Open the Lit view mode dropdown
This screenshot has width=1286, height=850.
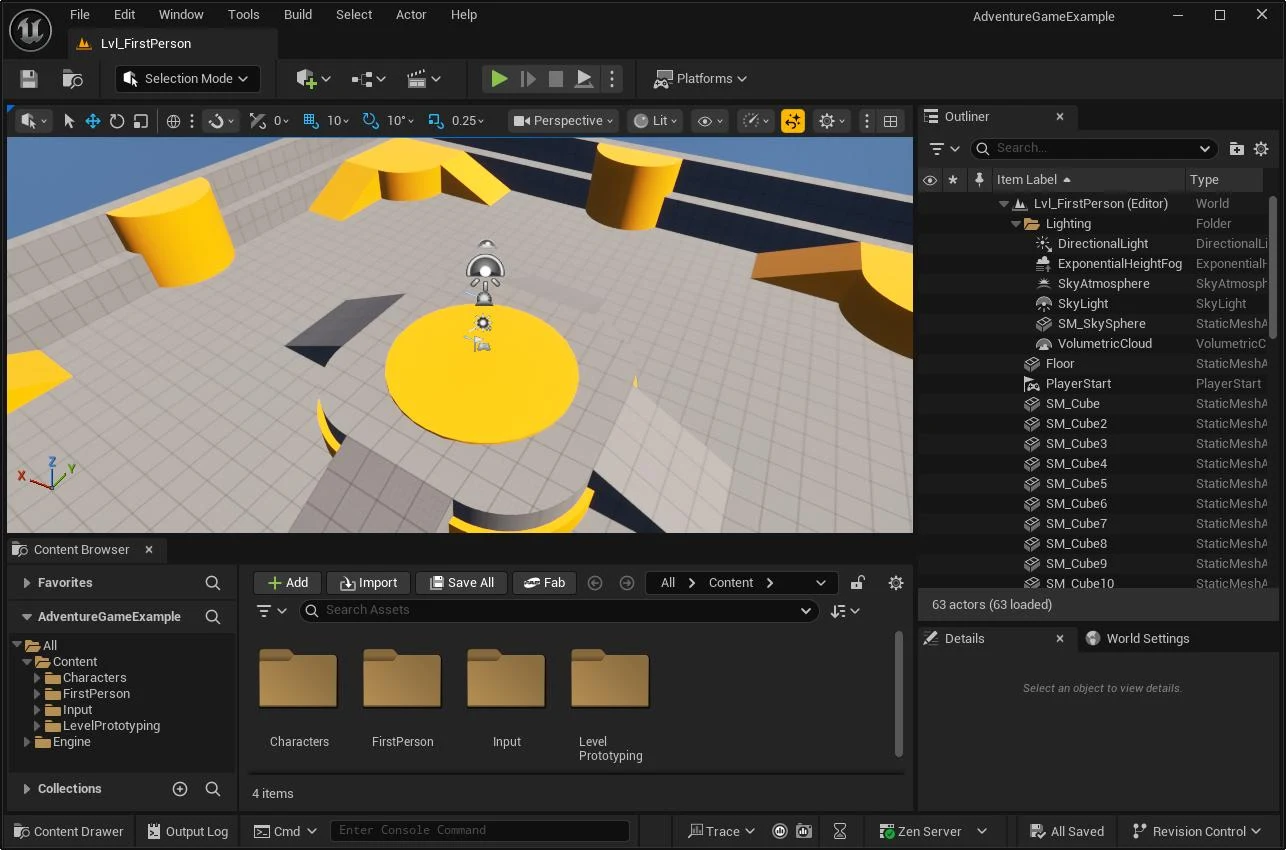point(656,121)
